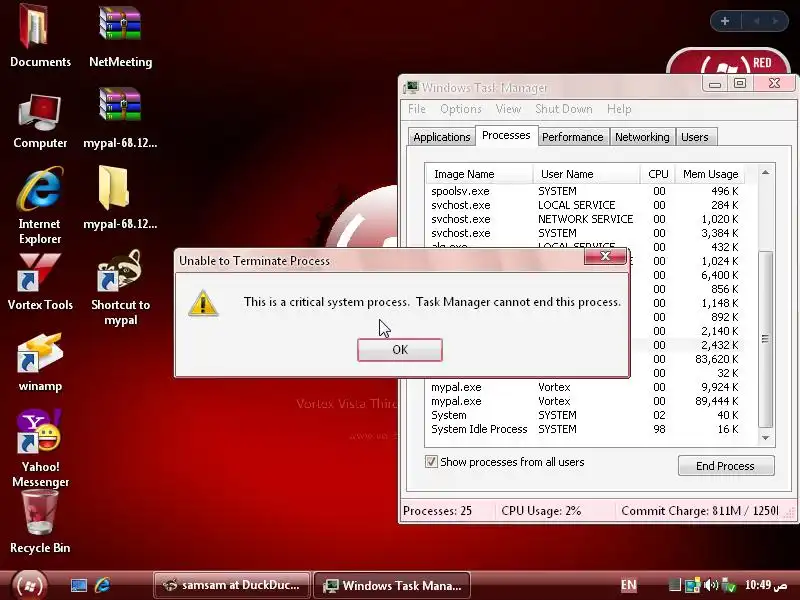Sort by the Mem Usage column header
The height and width of the screenshot is (600, 800).
(710, 174)
